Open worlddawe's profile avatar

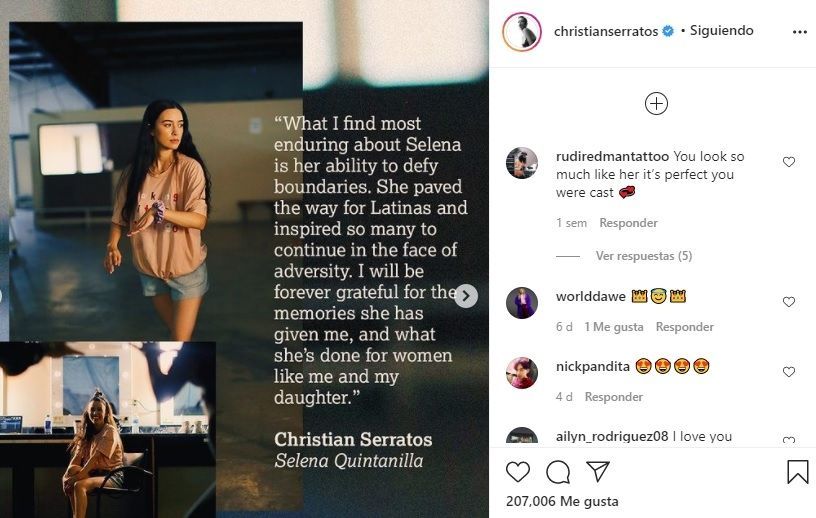click(522, 302)
